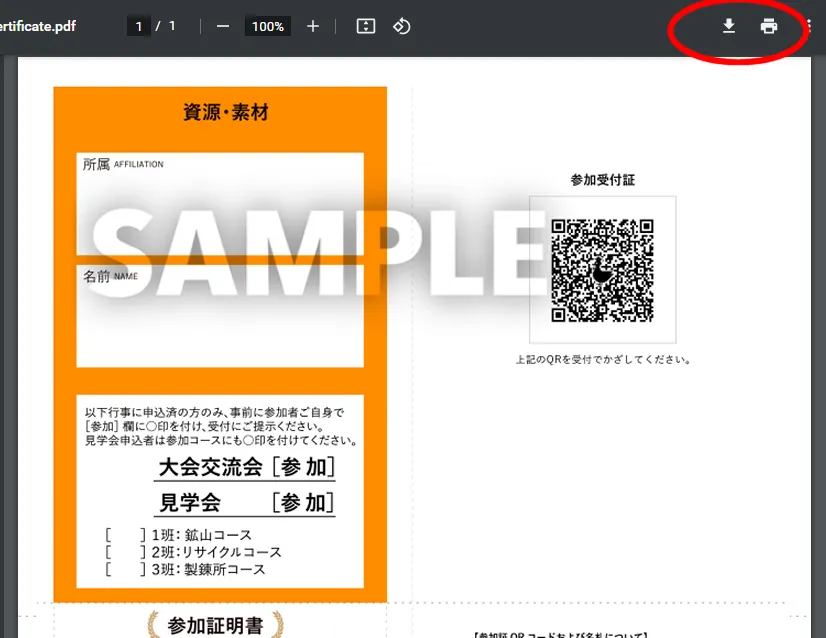Toggle the fit to page icon
826x638 pixels.
coord(366,27)
